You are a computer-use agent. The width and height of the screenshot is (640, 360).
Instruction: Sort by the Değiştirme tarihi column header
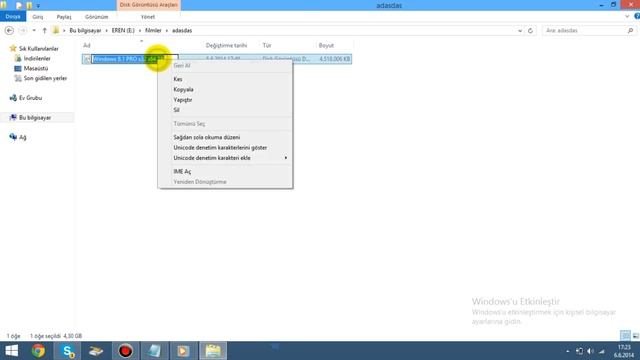(x=226, y=45)
